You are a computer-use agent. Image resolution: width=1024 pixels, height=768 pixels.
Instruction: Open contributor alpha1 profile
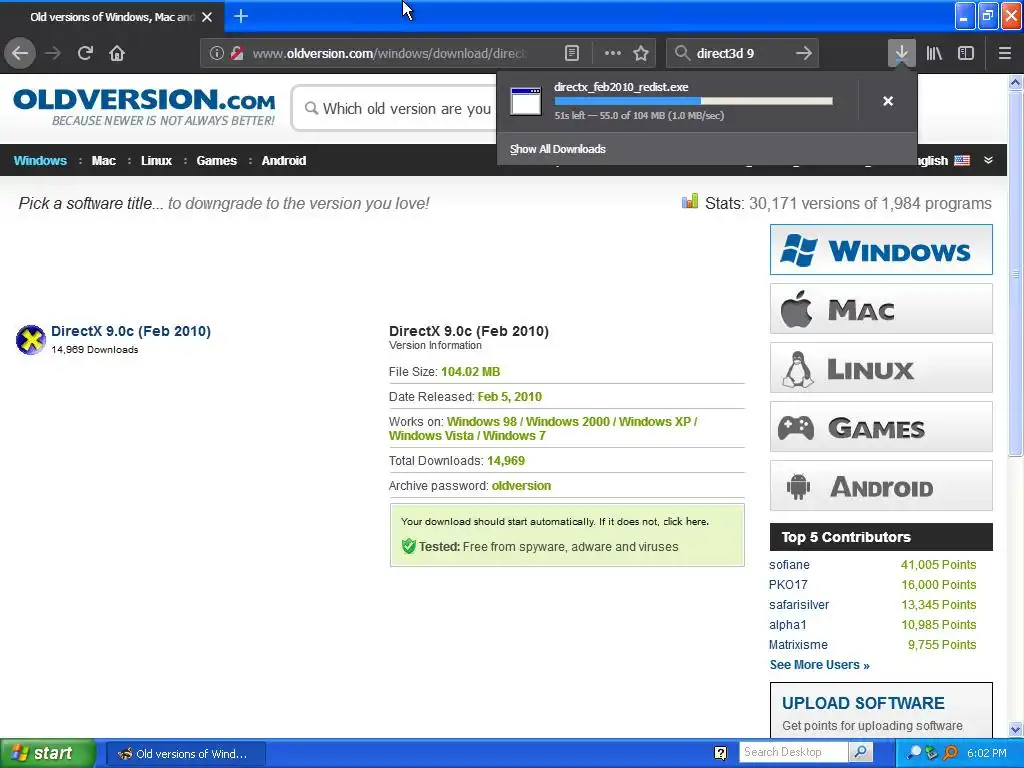(788, 625)
